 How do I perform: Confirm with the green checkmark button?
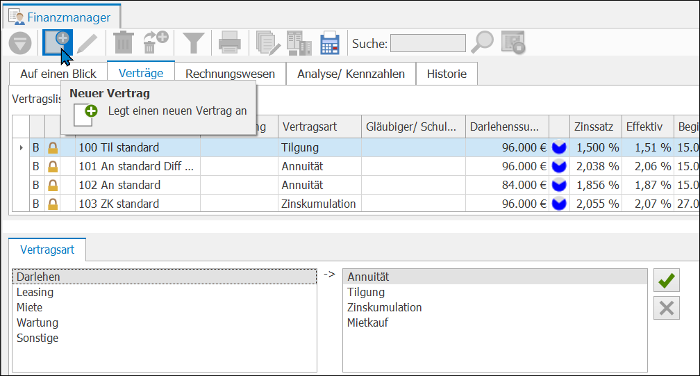click(667, 280)
